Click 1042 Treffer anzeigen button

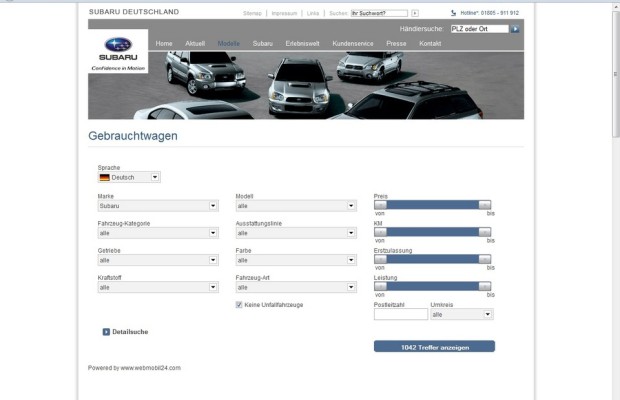pyautogui.click(x=434, y=347)
